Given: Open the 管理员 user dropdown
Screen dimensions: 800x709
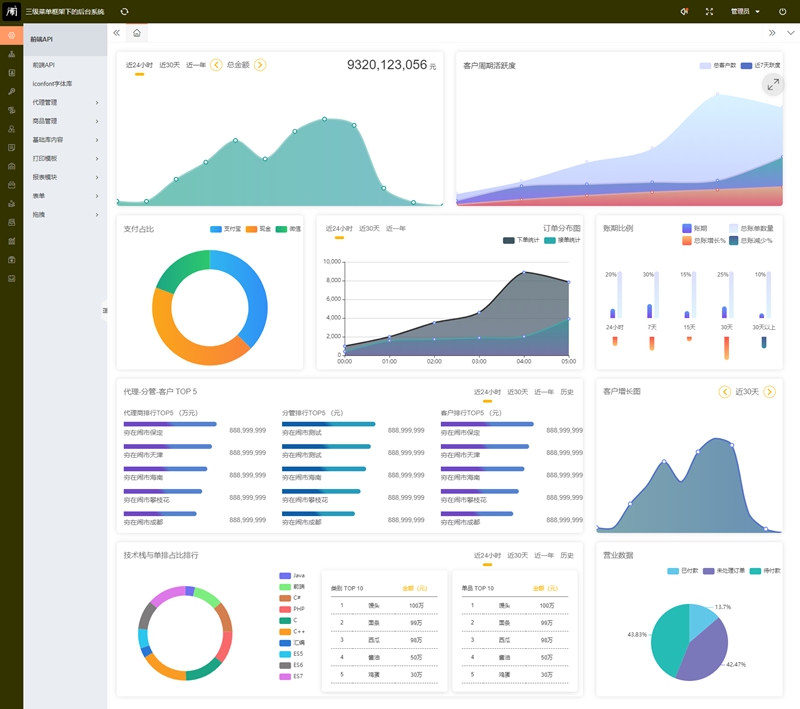Looking at the screenshot, I should coord(745,11).
